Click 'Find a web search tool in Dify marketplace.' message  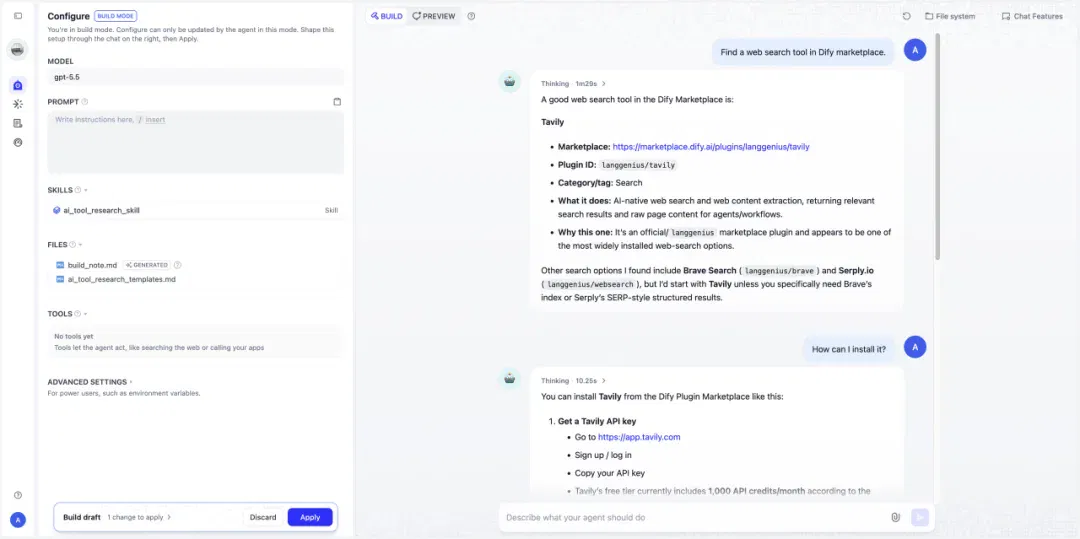tap(802, 52)
